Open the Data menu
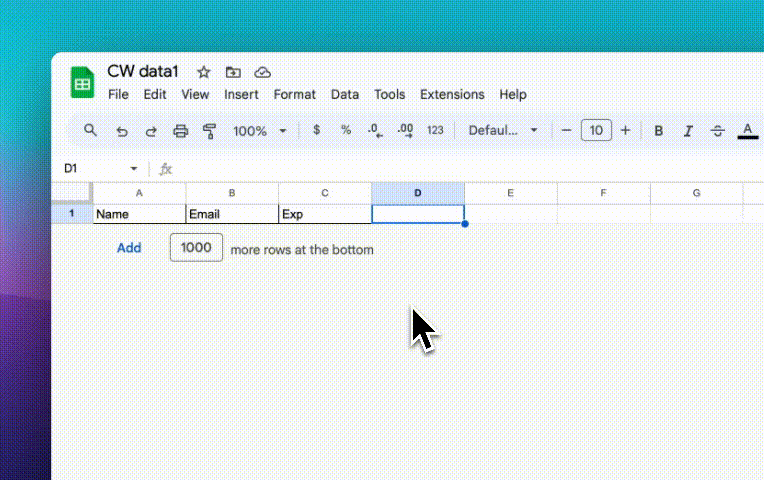 [x=345, y=95]
